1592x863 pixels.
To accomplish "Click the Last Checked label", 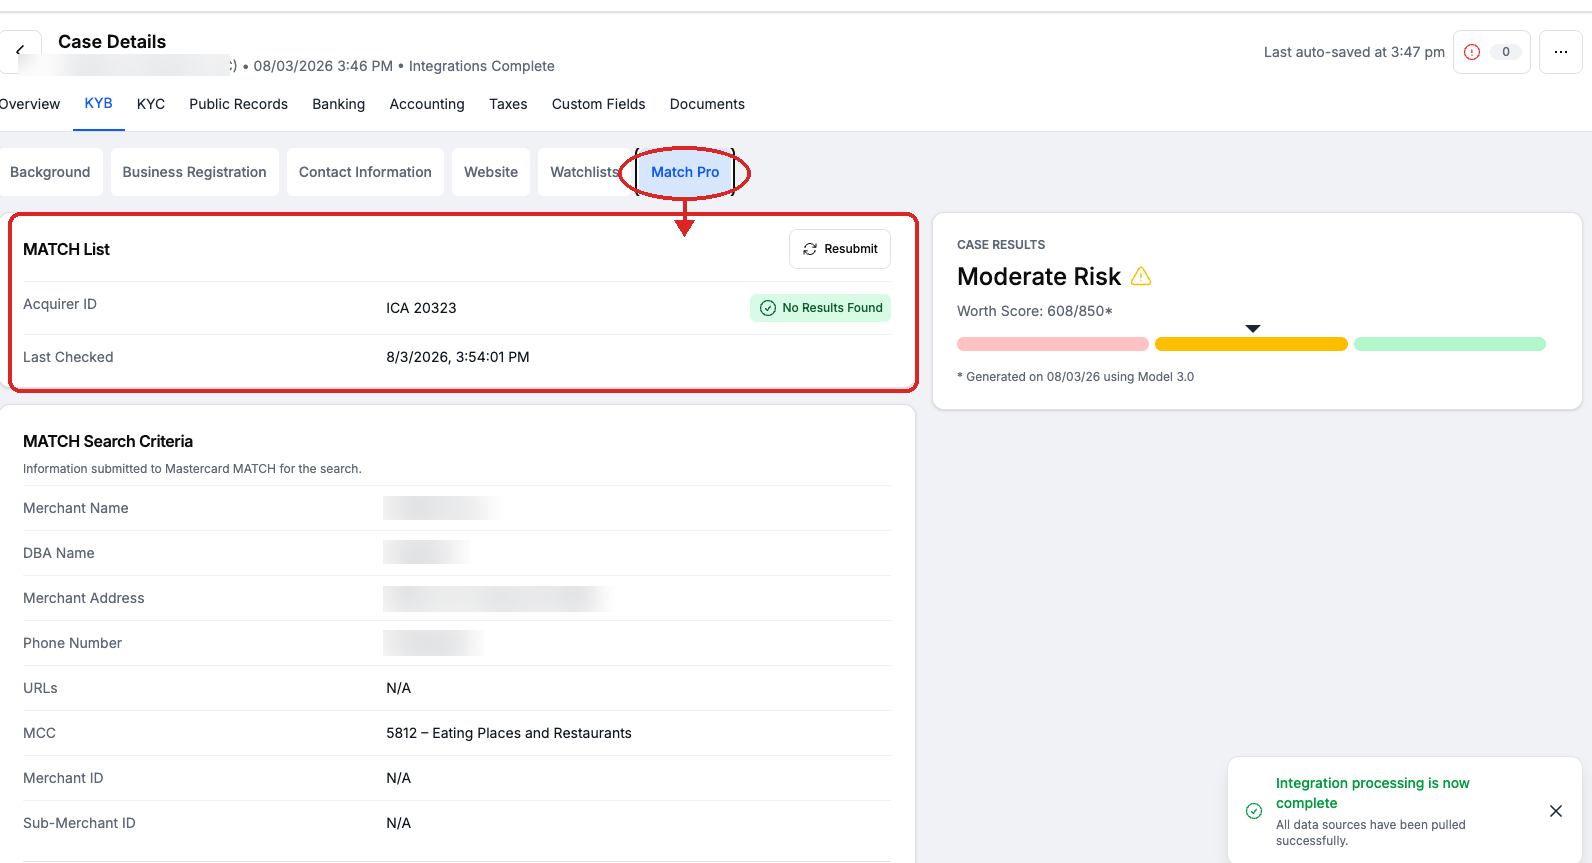I will [x=68, y=357].
